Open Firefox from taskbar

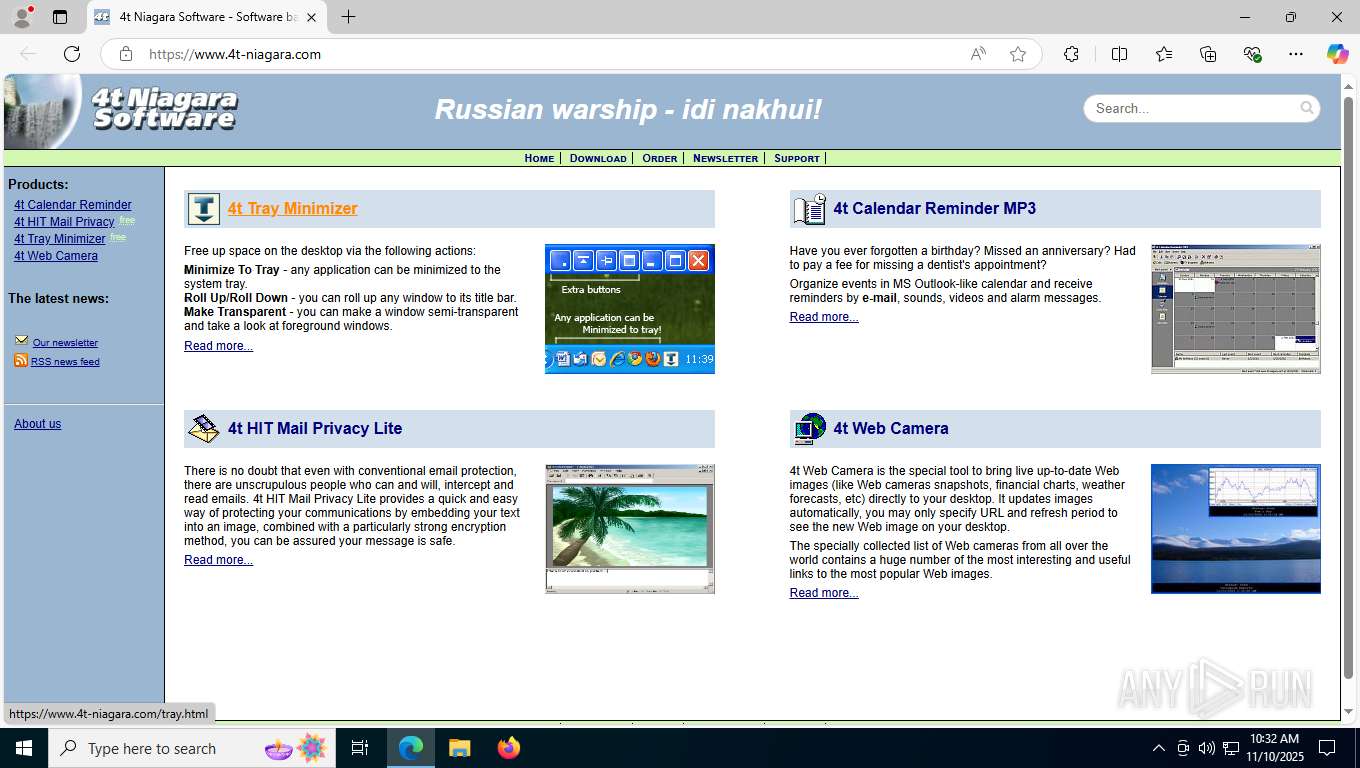(x=509, y=748)
